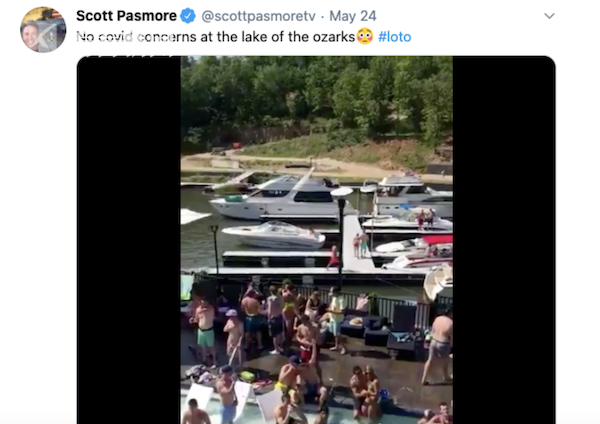Click the blue verified badge
The image size is (600, 424).
[x=188, y=16]
